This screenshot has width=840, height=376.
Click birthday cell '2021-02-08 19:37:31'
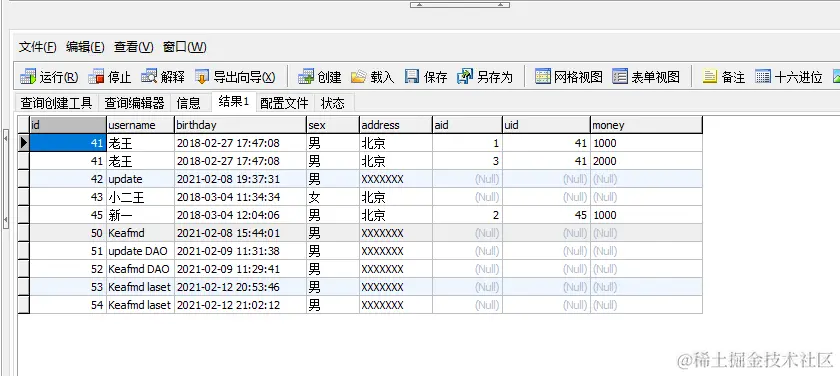[x=240, y=179]
